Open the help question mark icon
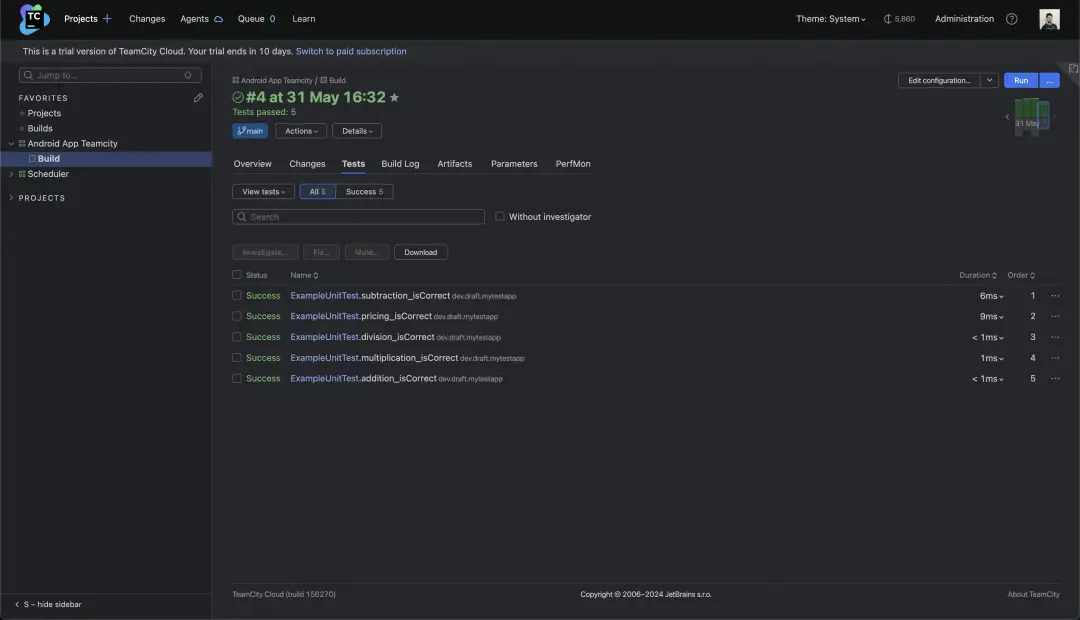Image resolution: width=1080 pixels, height=620 pixels. point(1011,19)
